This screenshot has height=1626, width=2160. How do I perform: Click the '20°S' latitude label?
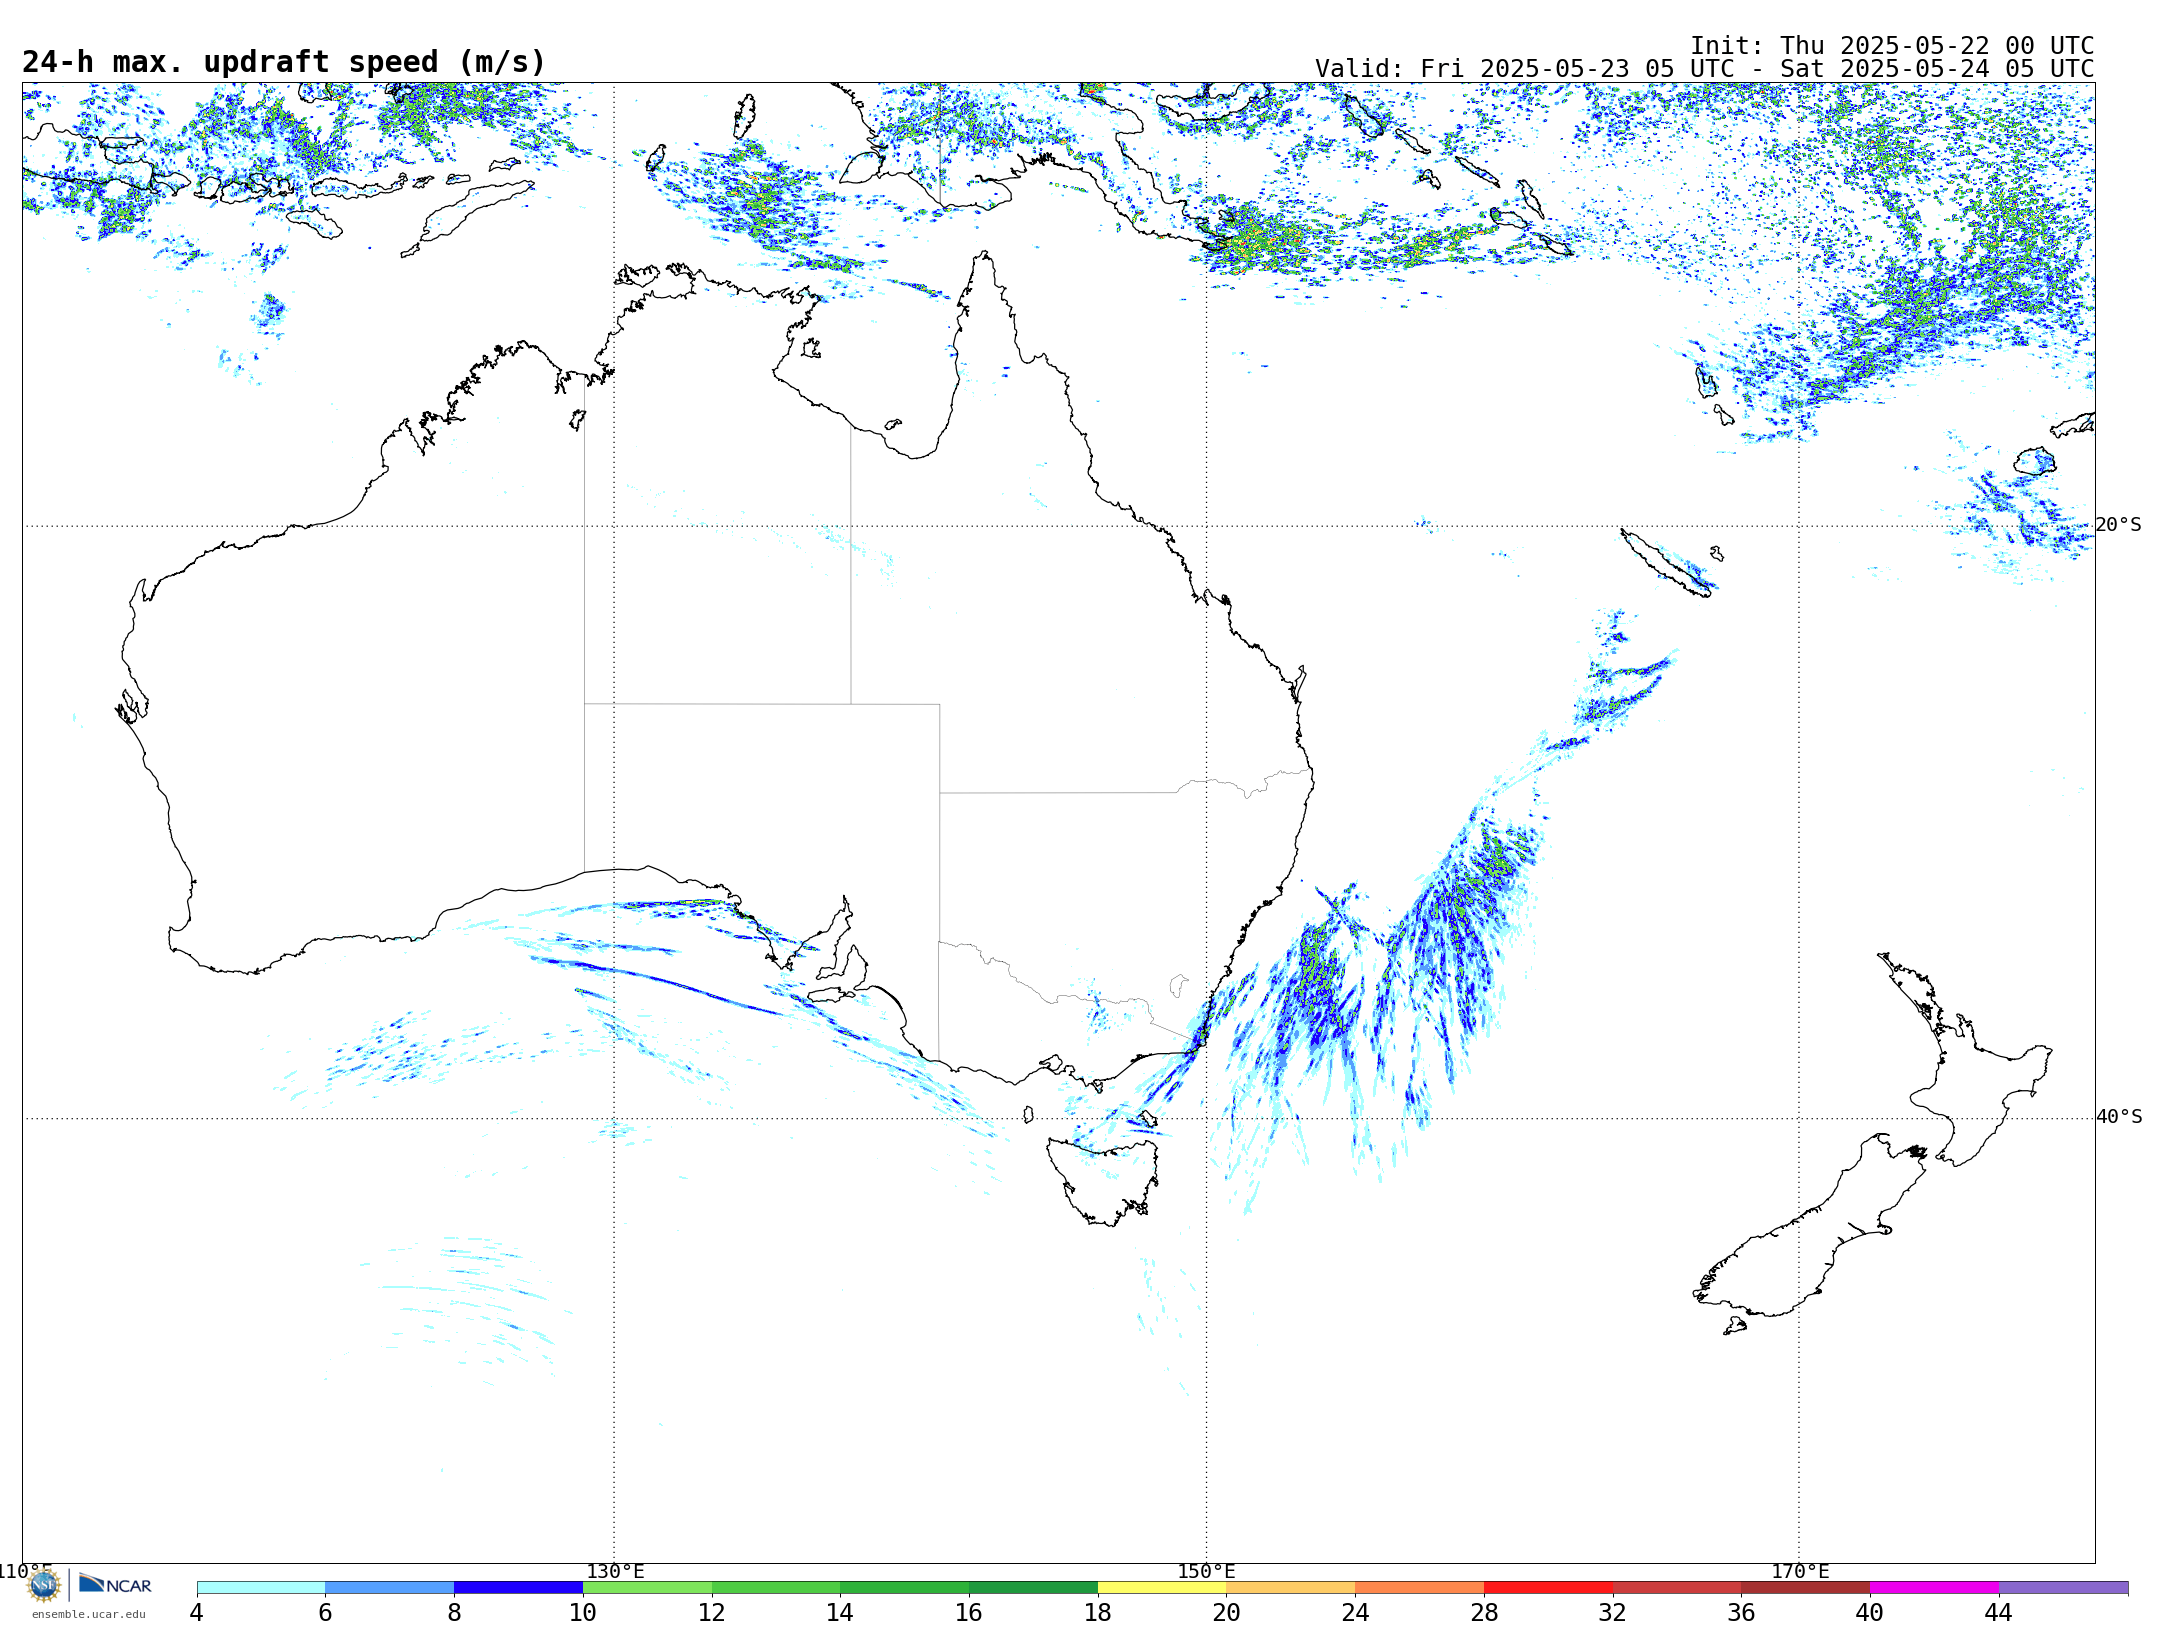[2119, 525]
